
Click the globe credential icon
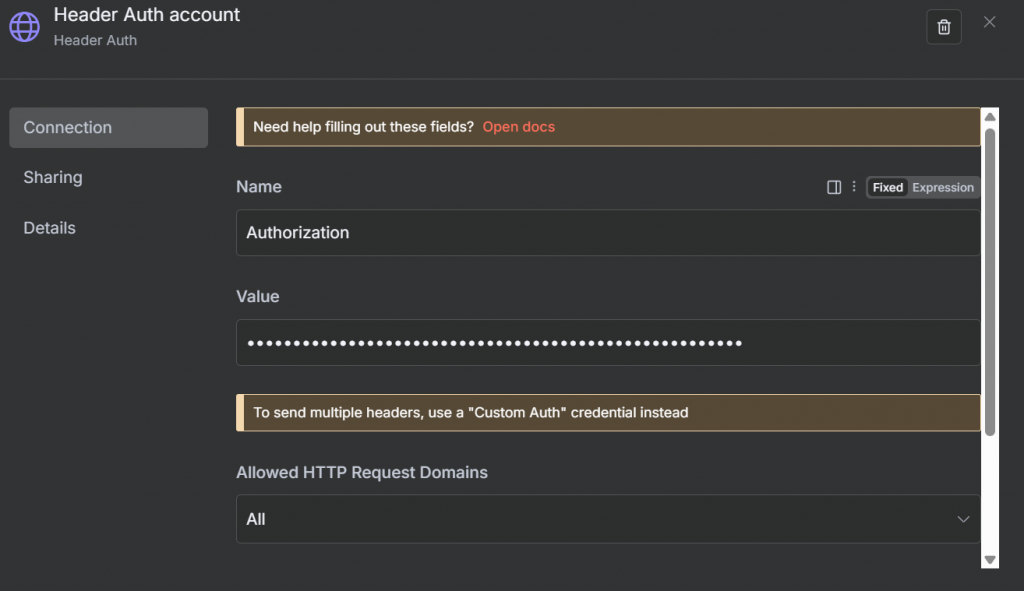coord(24,27)
